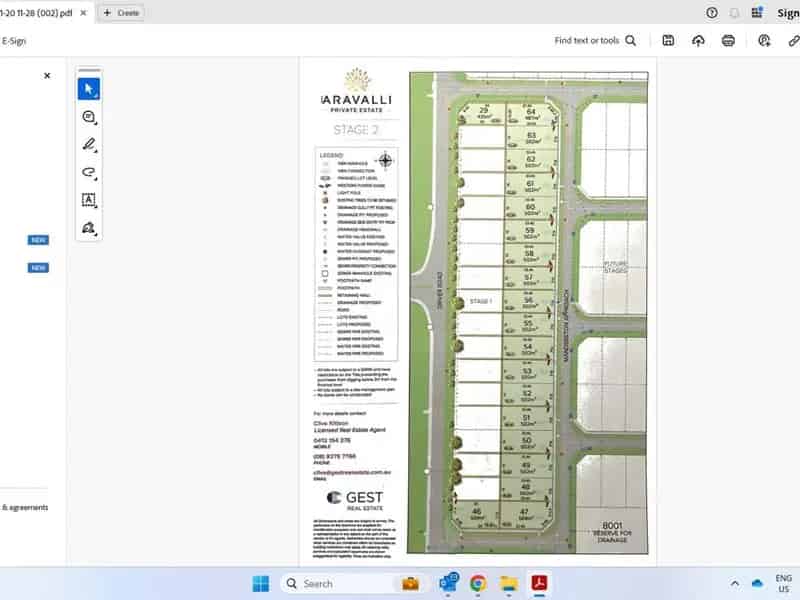
Task: Click the agent email link in PDF
Action: [x=352, y=472]
